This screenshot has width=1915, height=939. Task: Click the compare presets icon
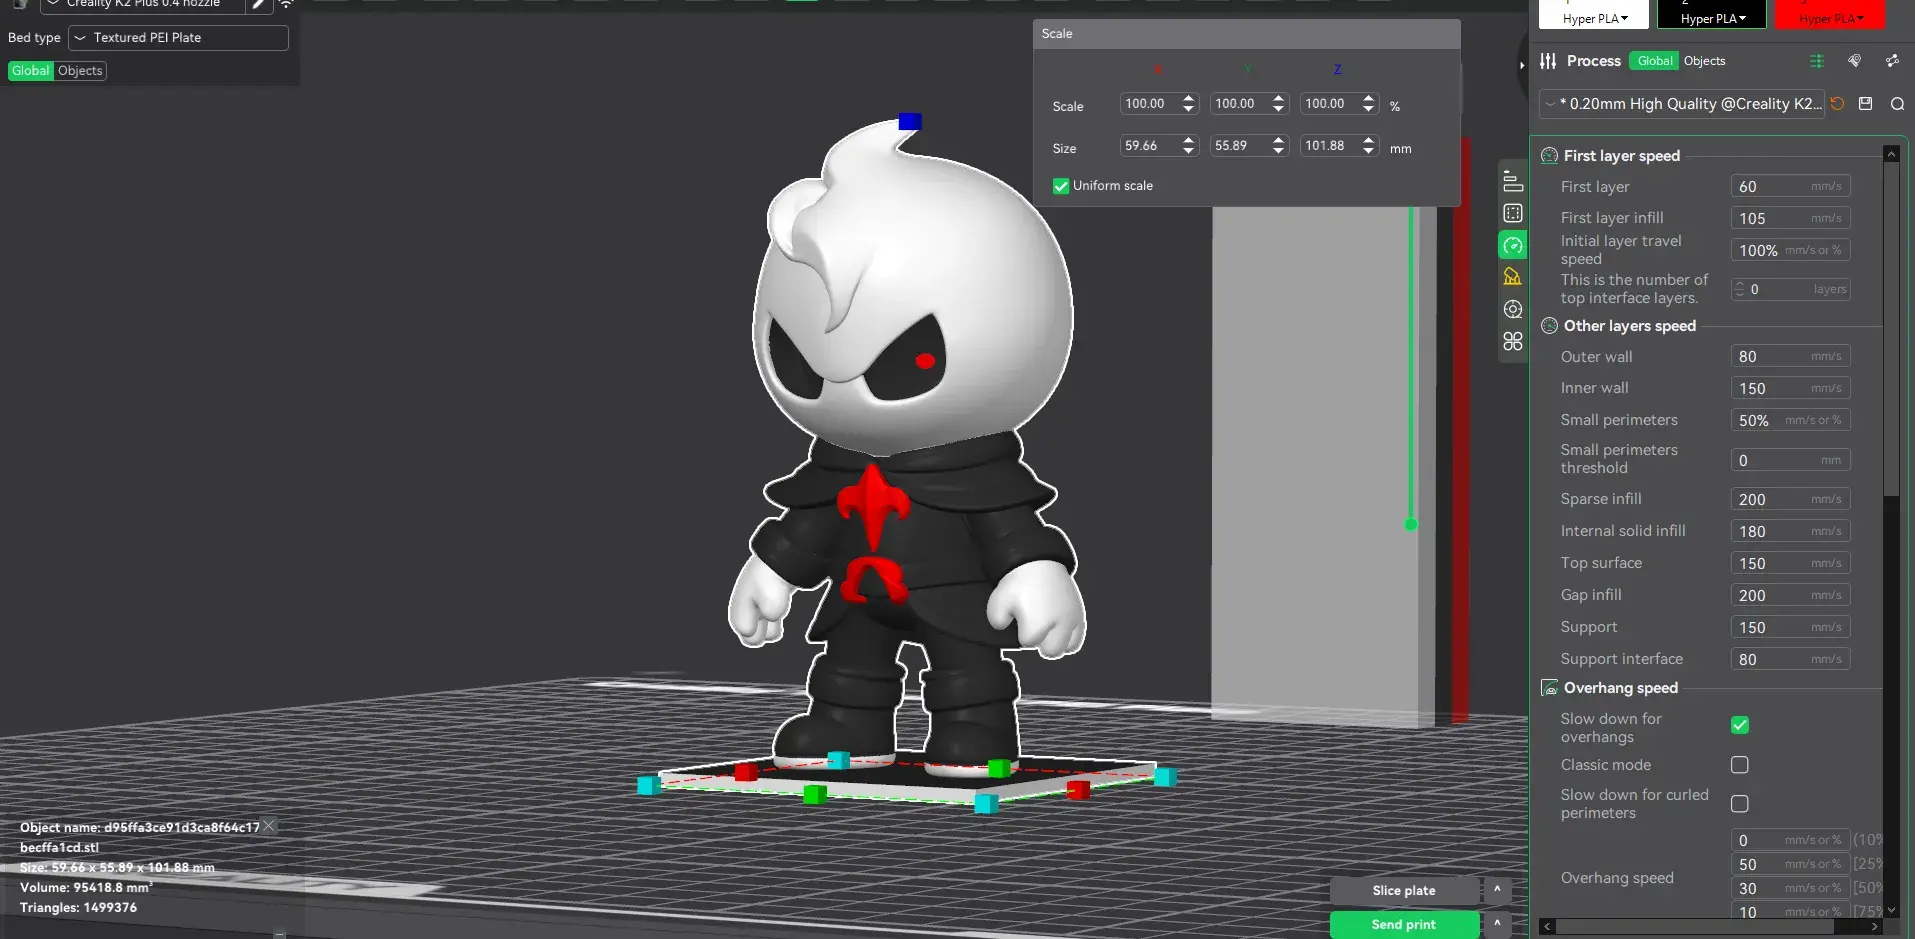tap(1892, 61)
